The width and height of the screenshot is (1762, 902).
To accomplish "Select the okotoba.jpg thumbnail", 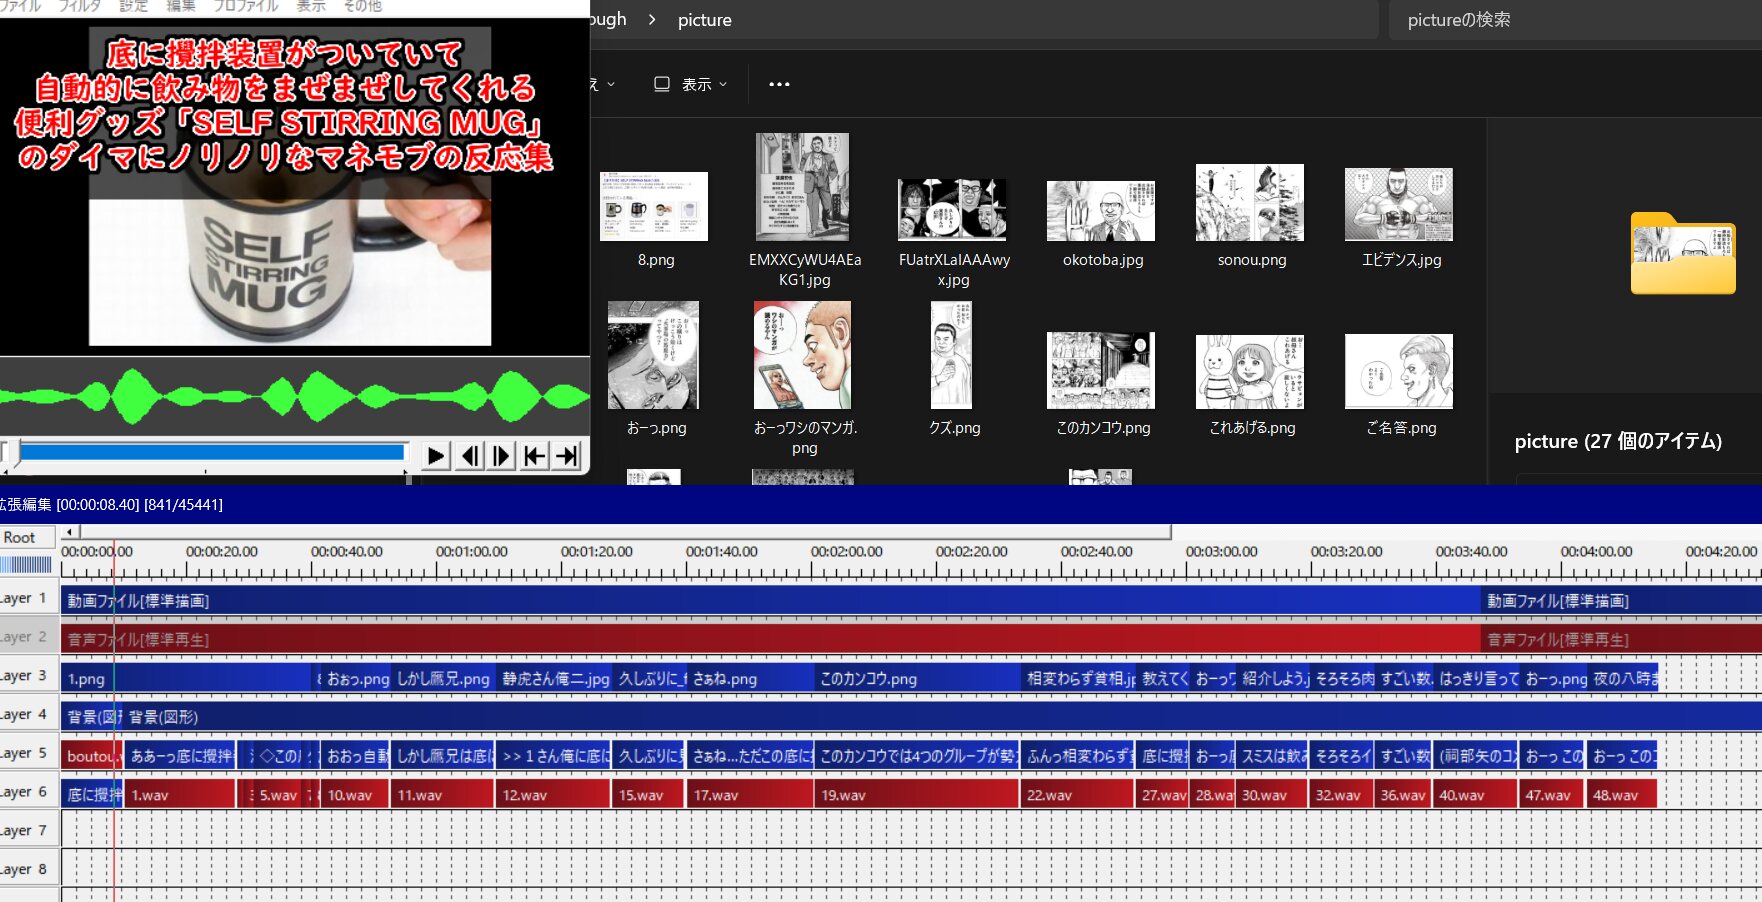I will 1101,212.
